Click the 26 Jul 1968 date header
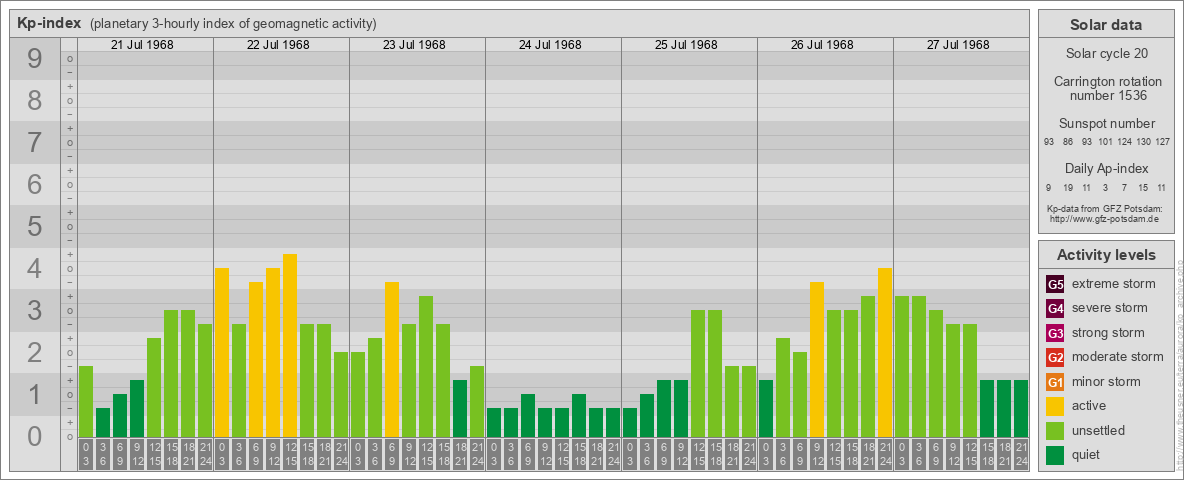This screenshot has height=480, width=1184. coord(822,45)
